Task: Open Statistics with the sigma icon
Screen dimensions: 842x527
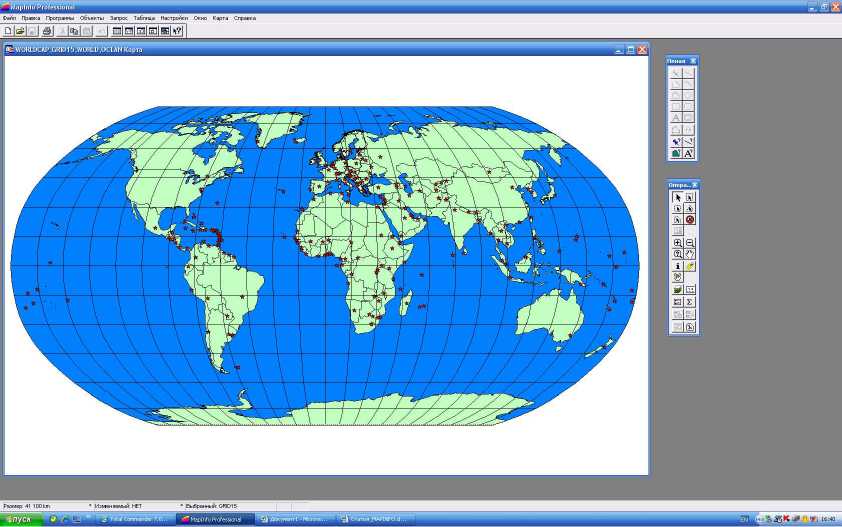Action: click(690, 301)
